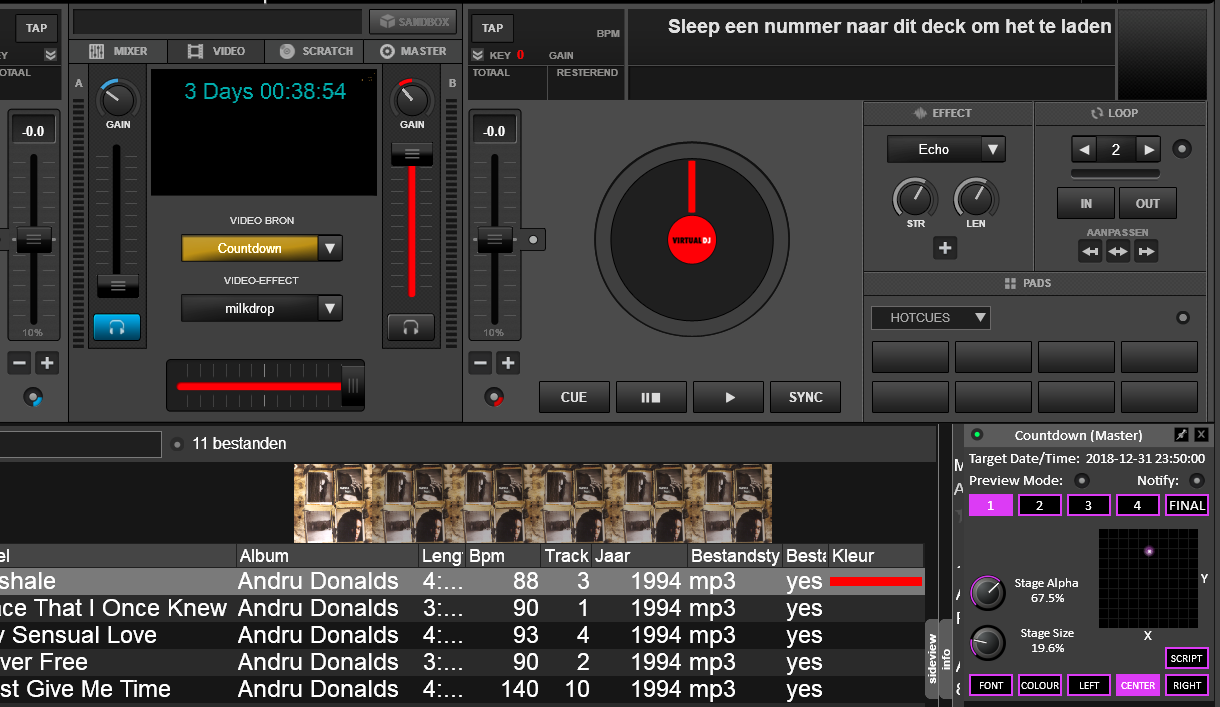Enable Countdown Notify option
The image size is (1220, 707).
click(1197, 480)
